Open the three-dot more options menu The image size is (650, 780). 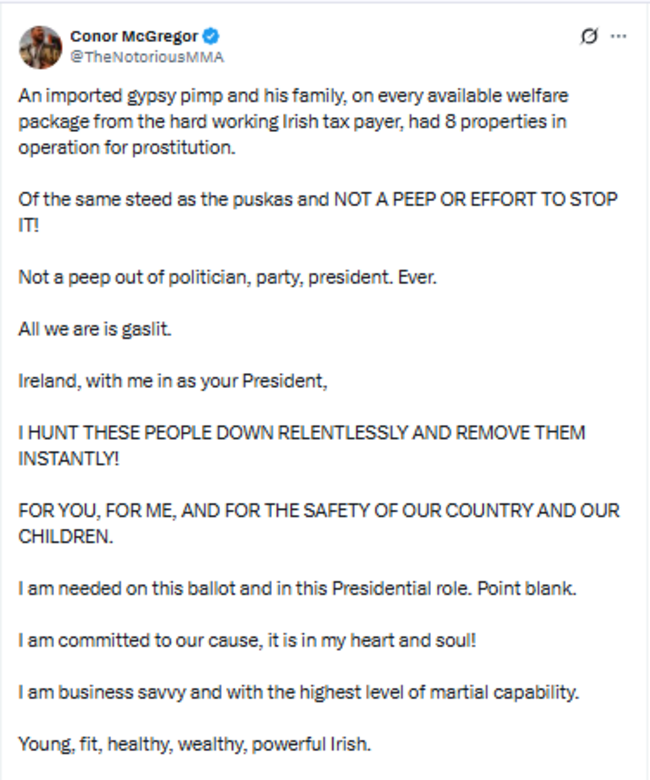618,37
